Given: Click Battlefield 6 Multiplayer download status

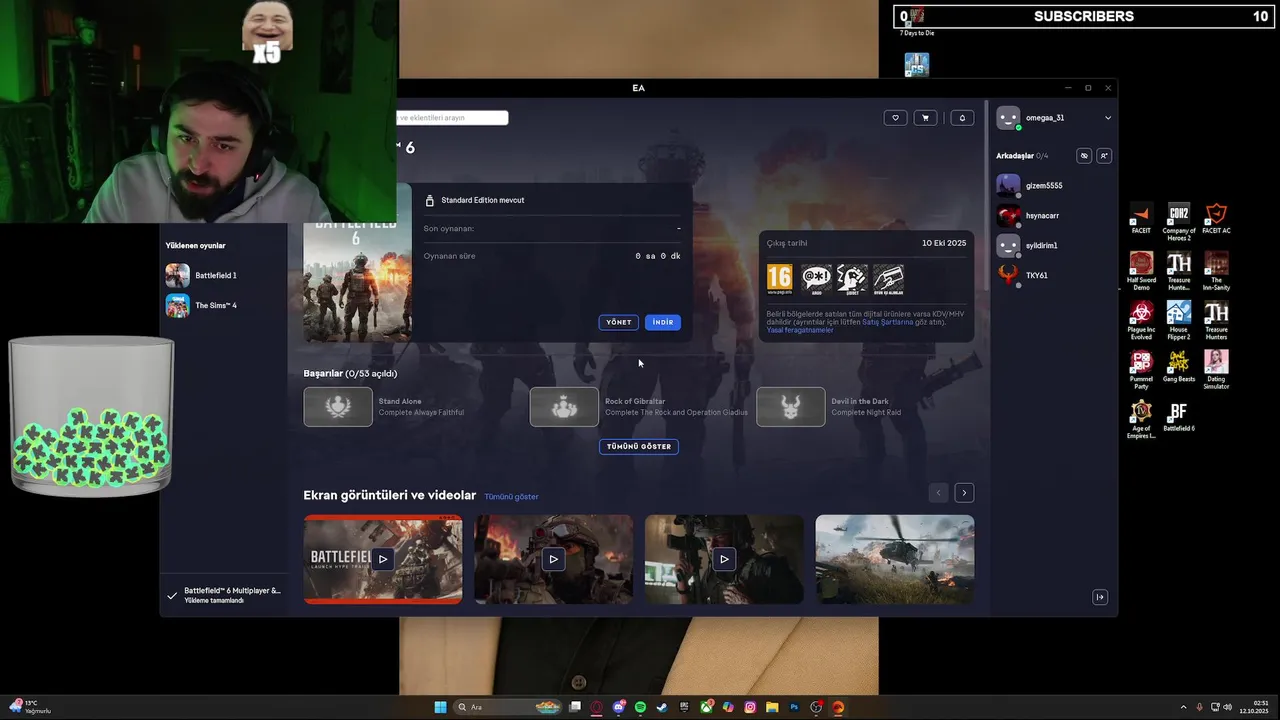Looking at the screenshot, I should pyautogui.click(x=226, y=595).
